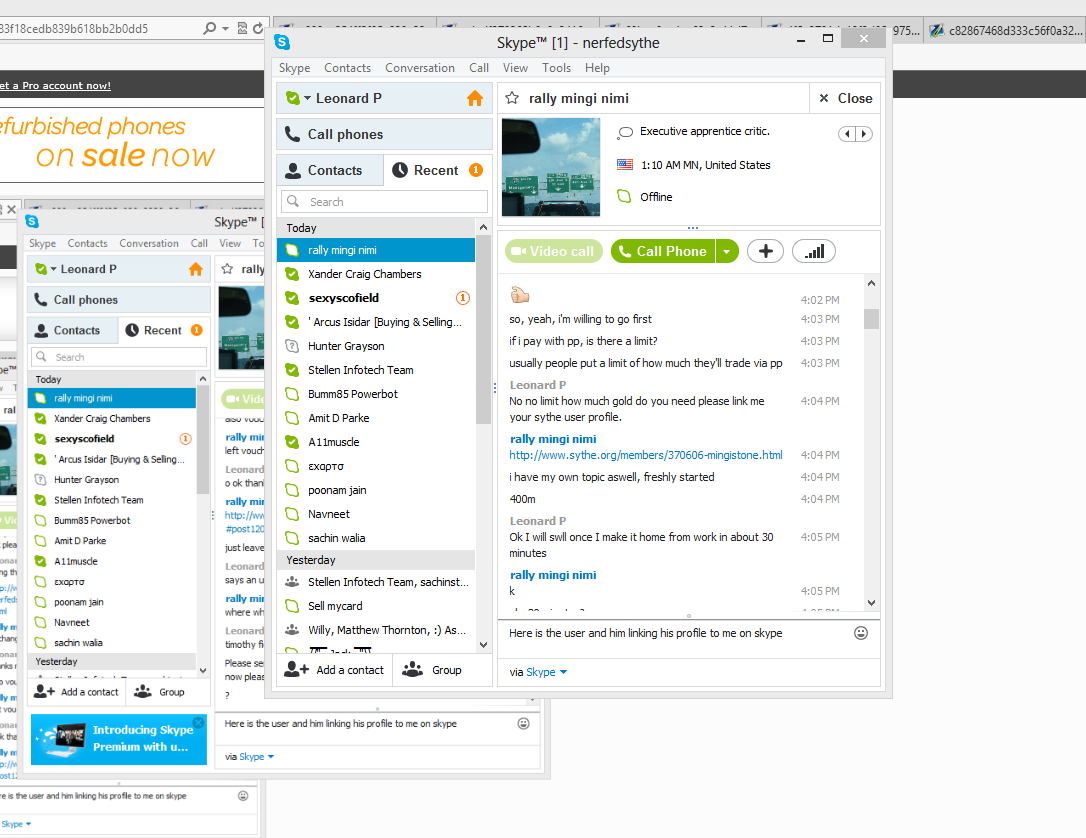Click home icon in back Skype window
The width and height of the screenshot is (1086, 838).
[196, 269]
